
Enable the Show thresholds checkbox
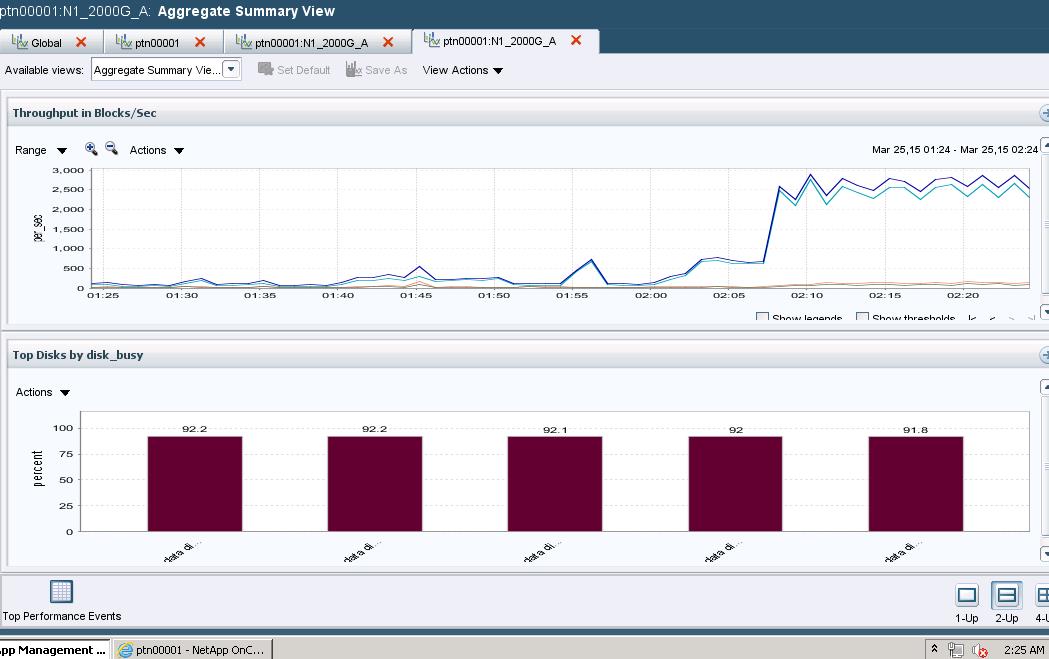[862, 319]
